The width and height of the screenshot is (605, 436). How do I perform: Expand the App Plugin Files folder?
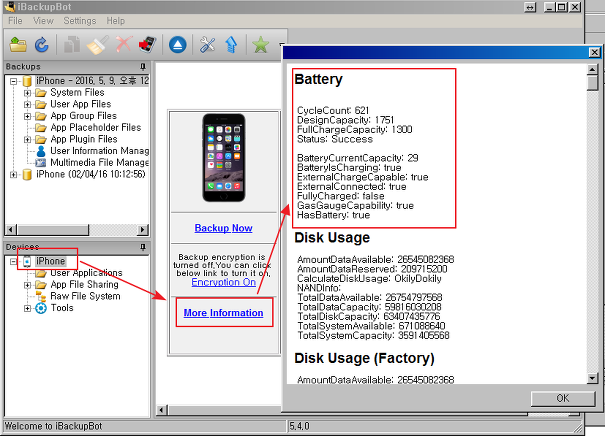27,139
